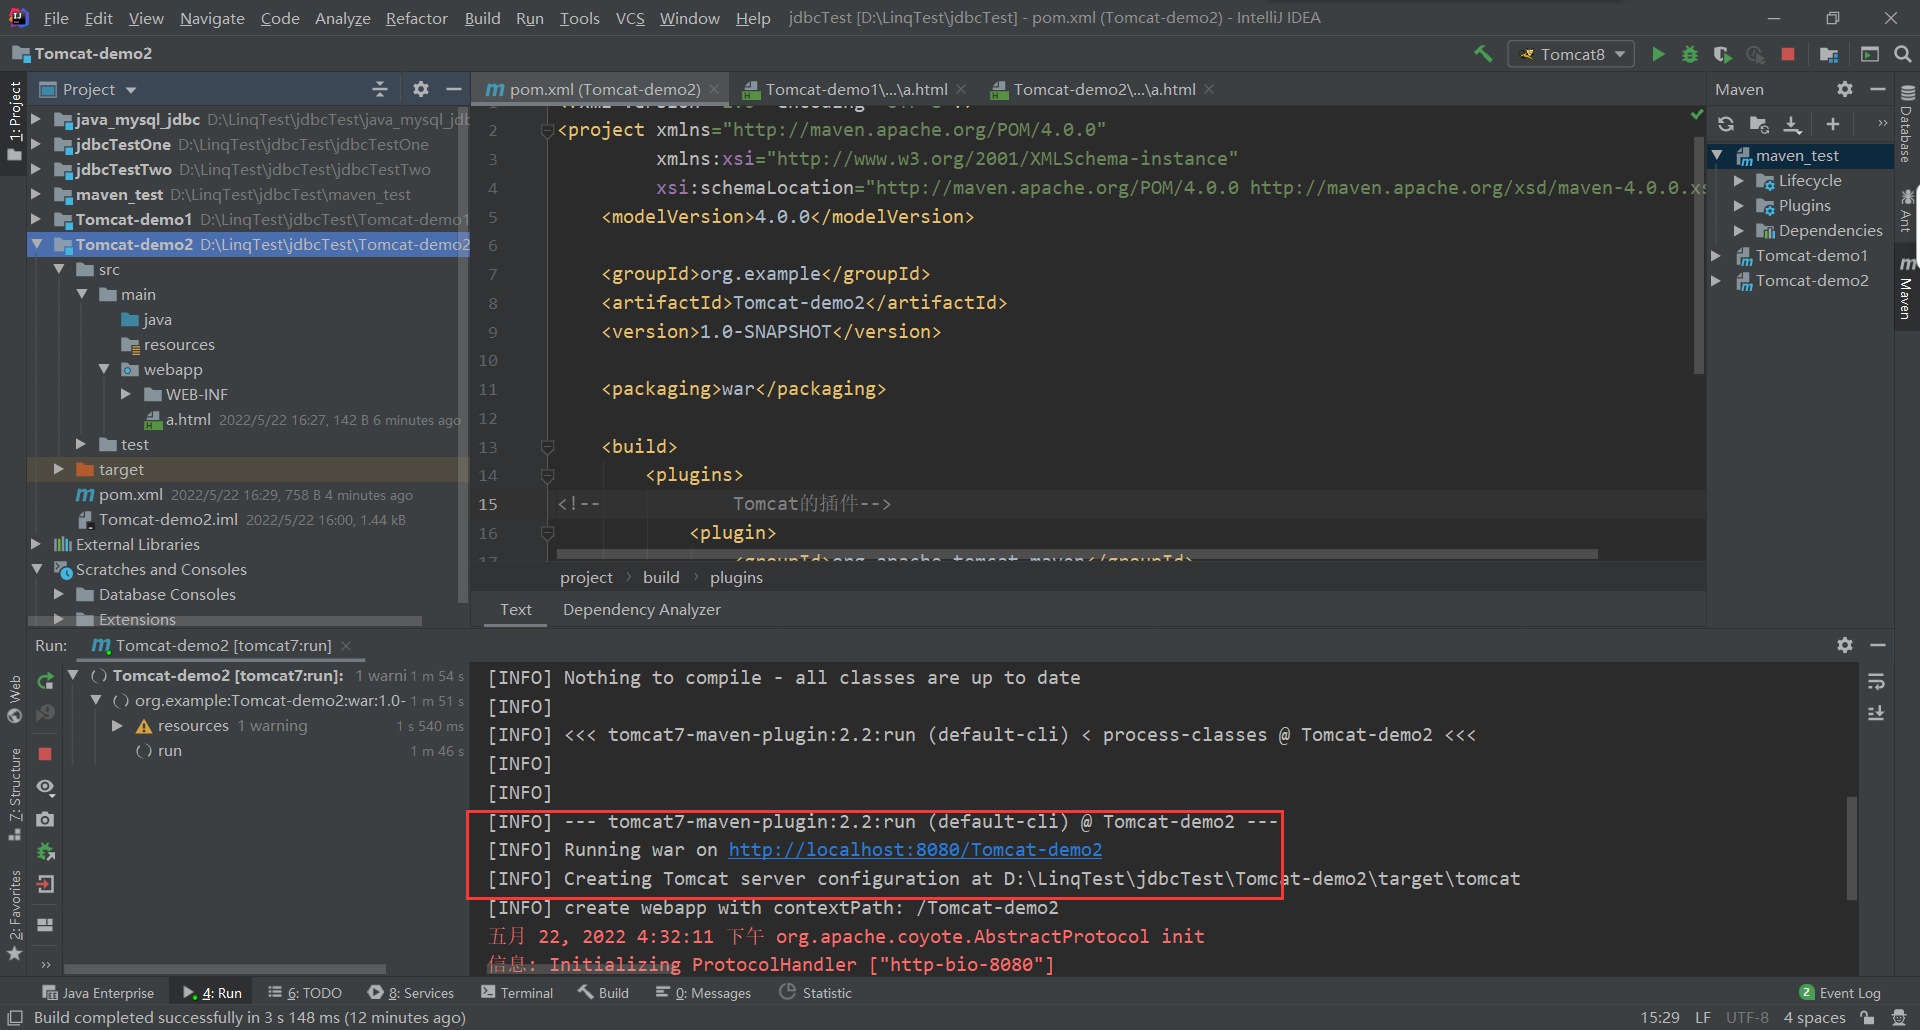The image size is (1920, 1030).
Task: Expand resources warning node in Run tree
Action: click(x=118, y=726)
